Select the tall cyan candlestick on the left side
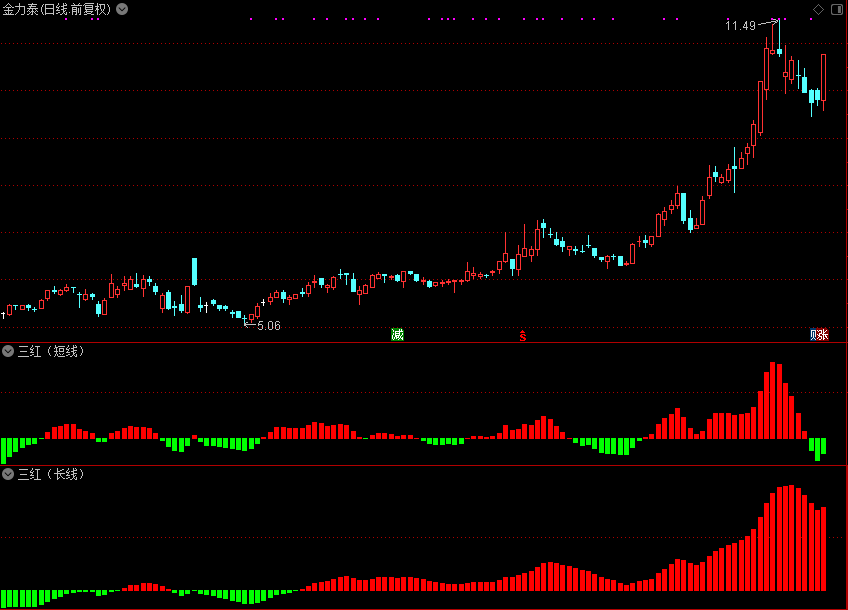Image resolution: width=848 pixels, height=610 pixels. [x=195, y=271]
